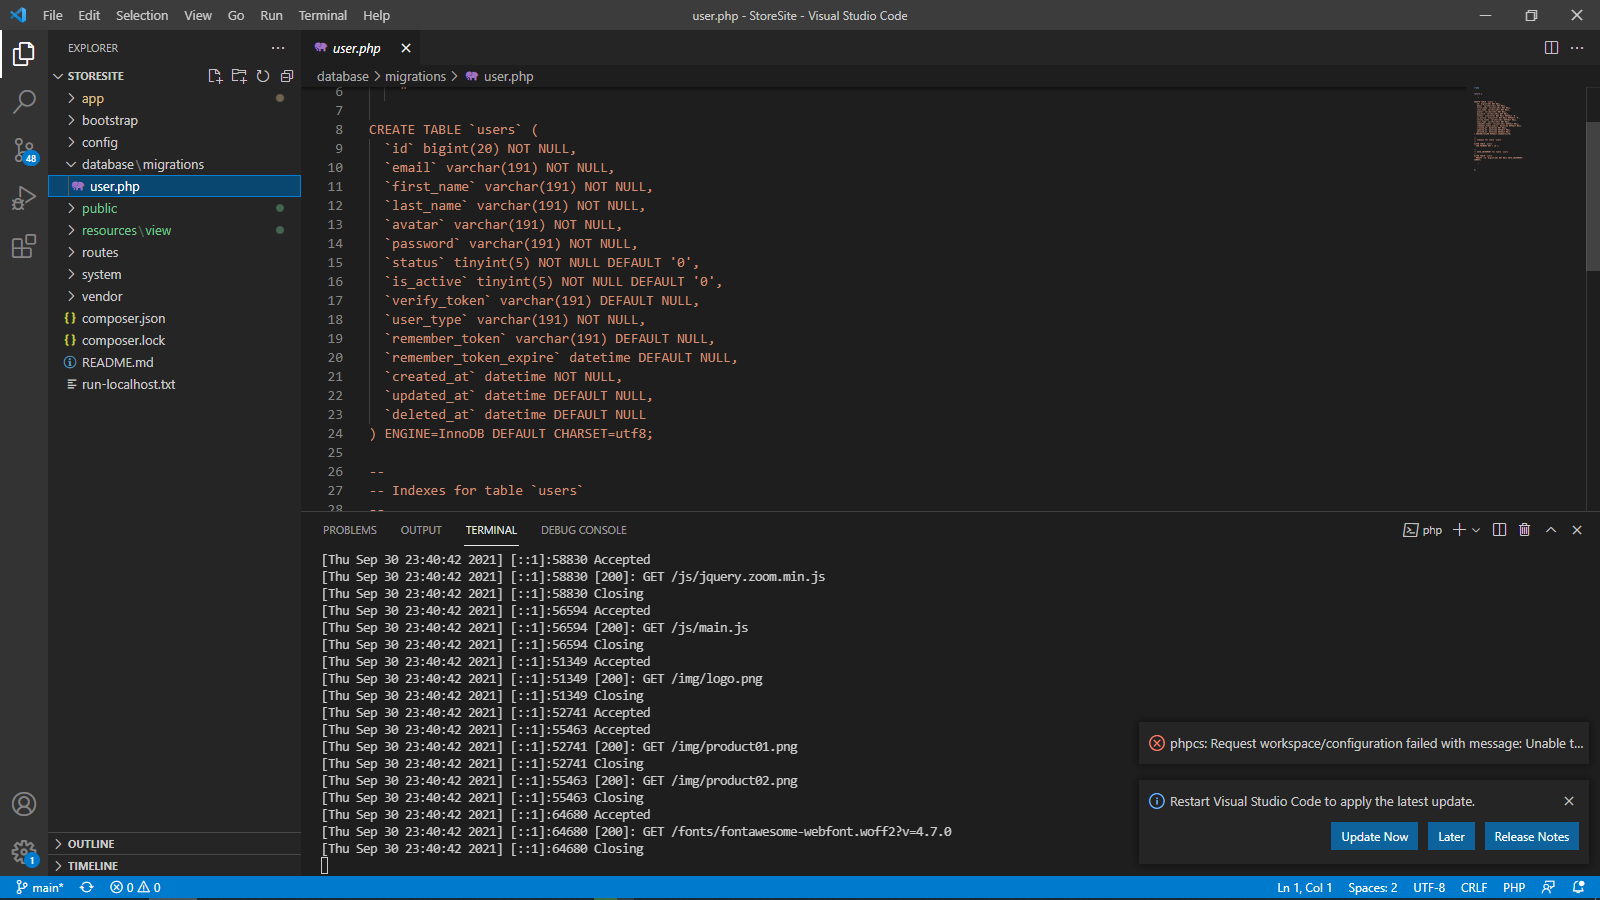Open the Search view icon
Image resolution: width=1600 pixels, height=900 pixels.
click(24, 101)
